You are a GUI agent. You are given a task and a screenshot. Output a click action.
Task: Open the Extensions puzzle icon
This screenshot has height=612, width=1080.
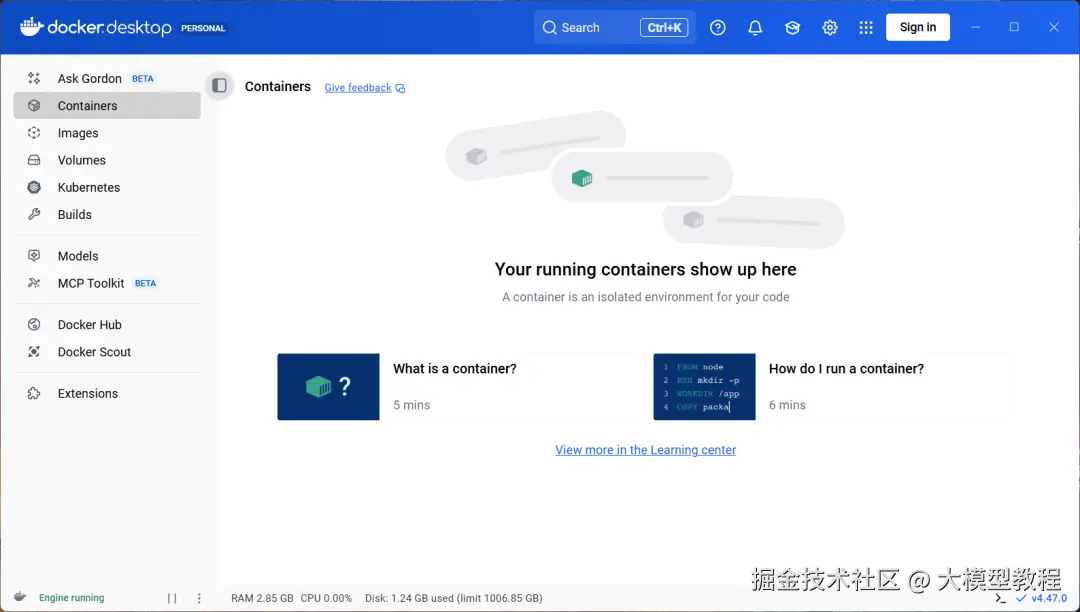34,393
